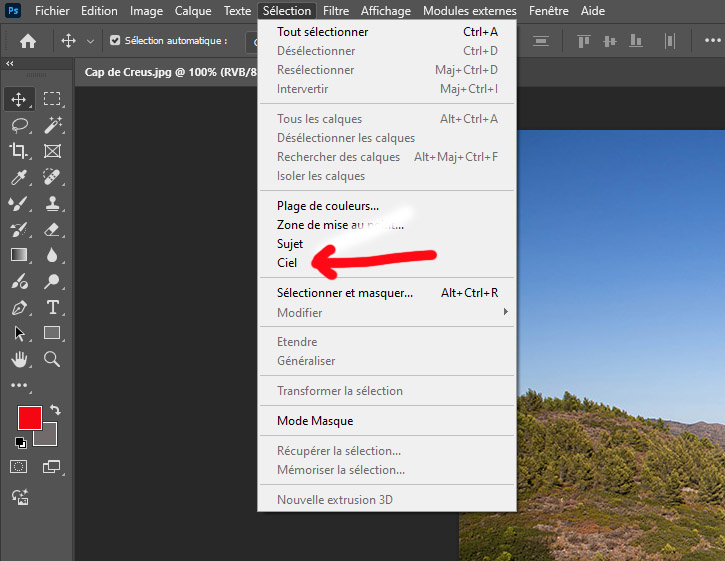Choose Mode Masque entry
The height and width of the screenshot is (561, 725).
[387, 421]
